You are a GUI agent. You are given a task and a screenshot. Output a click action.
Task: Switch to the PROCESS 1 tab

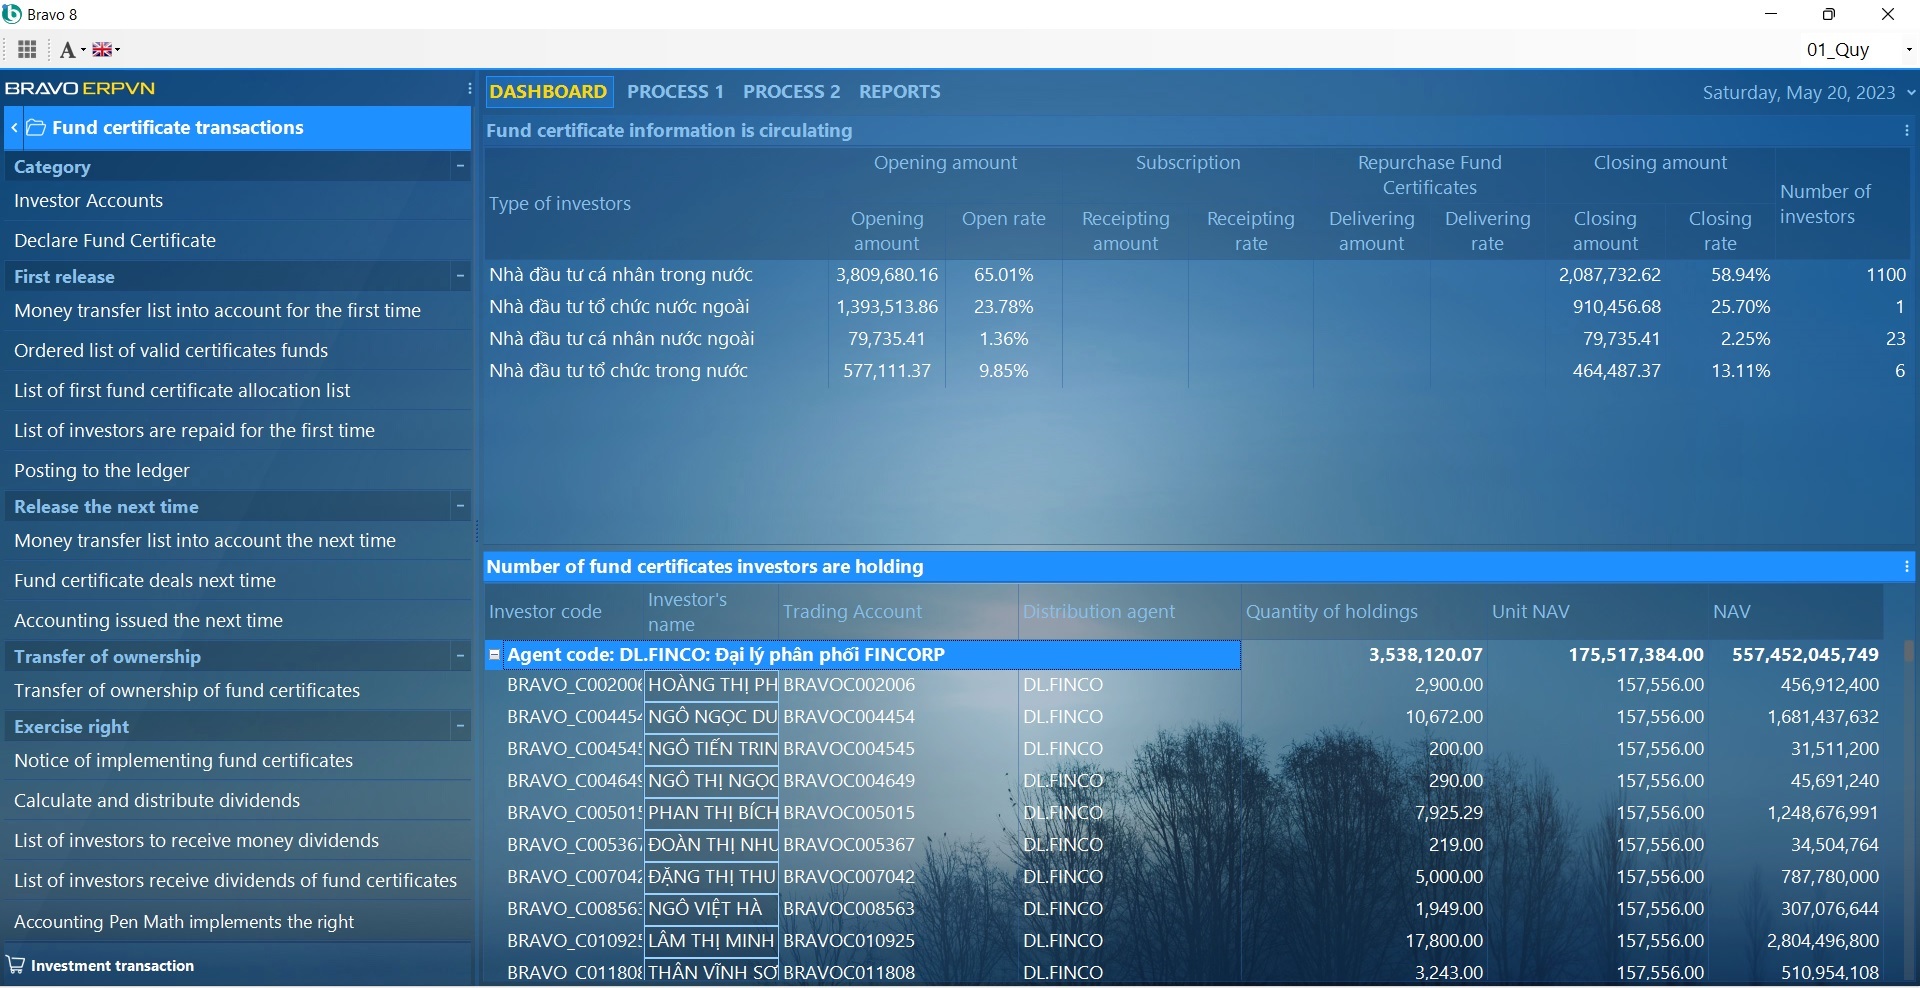click(676, 91)
